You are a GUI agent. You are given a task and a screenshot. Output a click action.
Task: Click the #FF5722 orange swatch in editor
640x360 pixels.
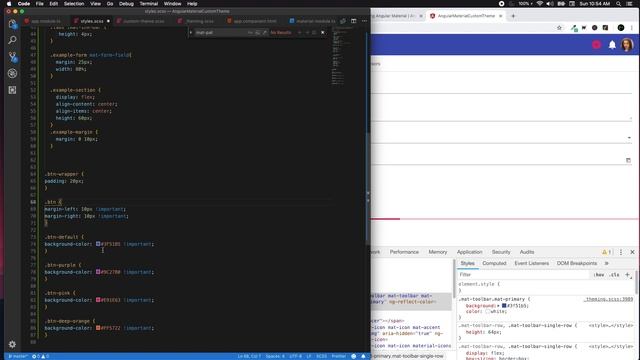[98, 328]
